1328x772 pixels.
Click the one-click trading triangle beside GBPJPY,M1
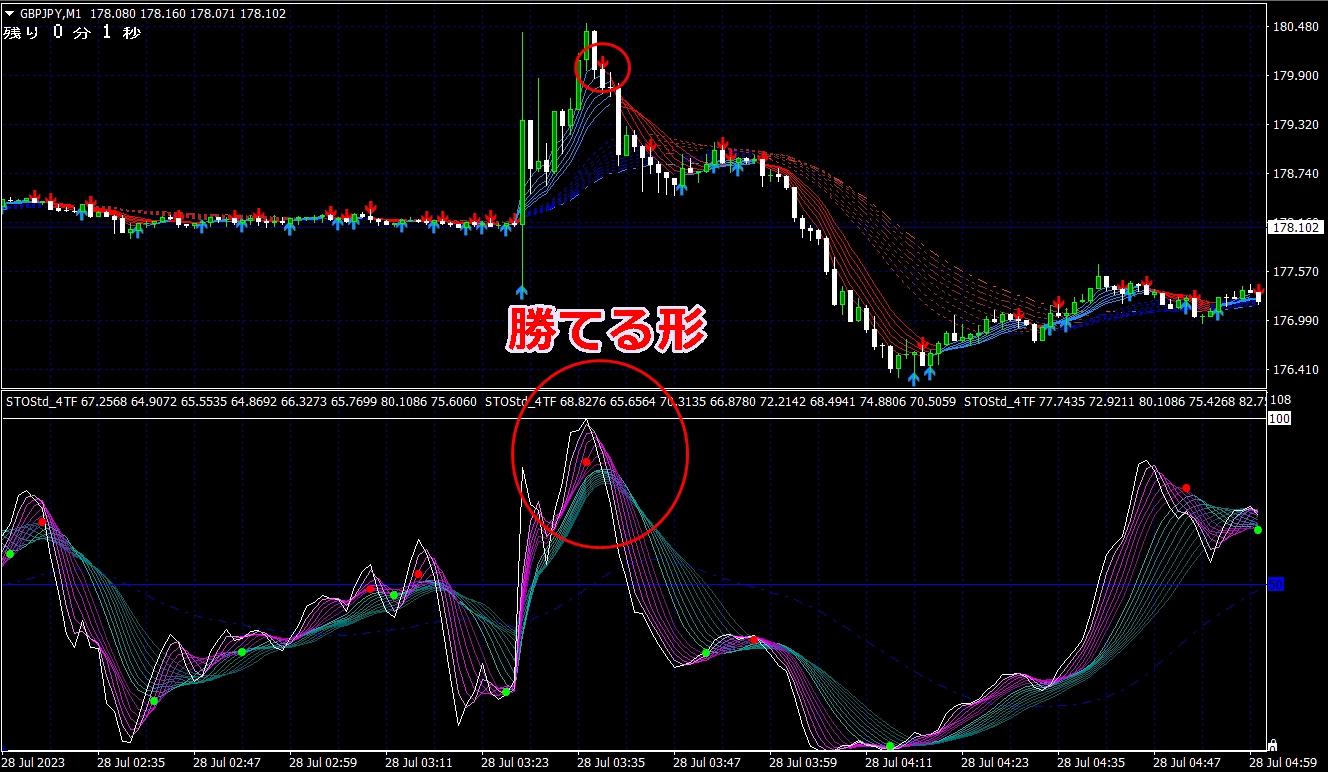tap(9, 14)
